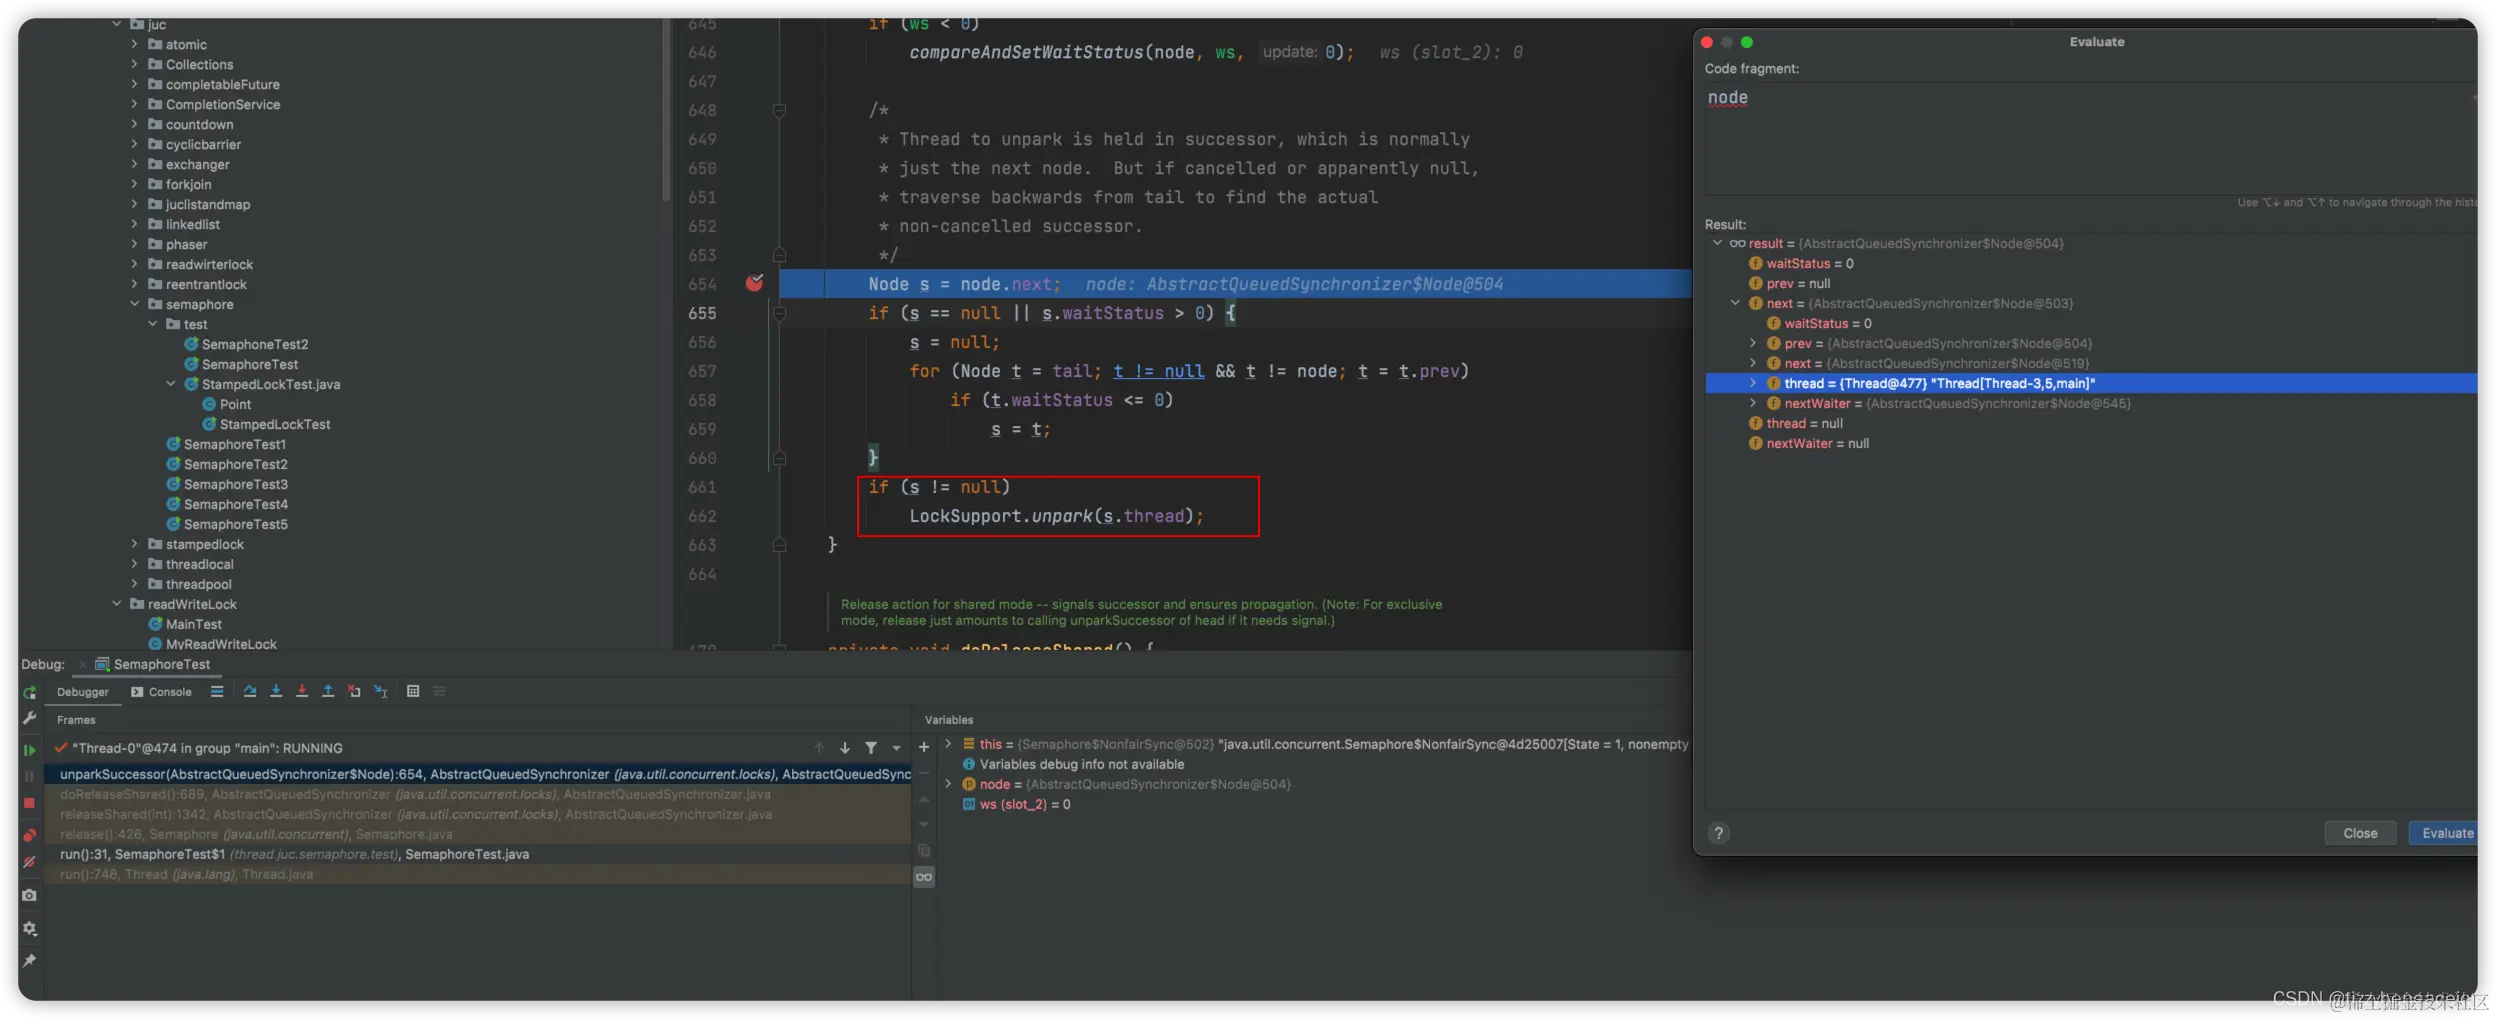
Task: Click the Trace Current Stream Chain icon
Action: click(439, 691)
